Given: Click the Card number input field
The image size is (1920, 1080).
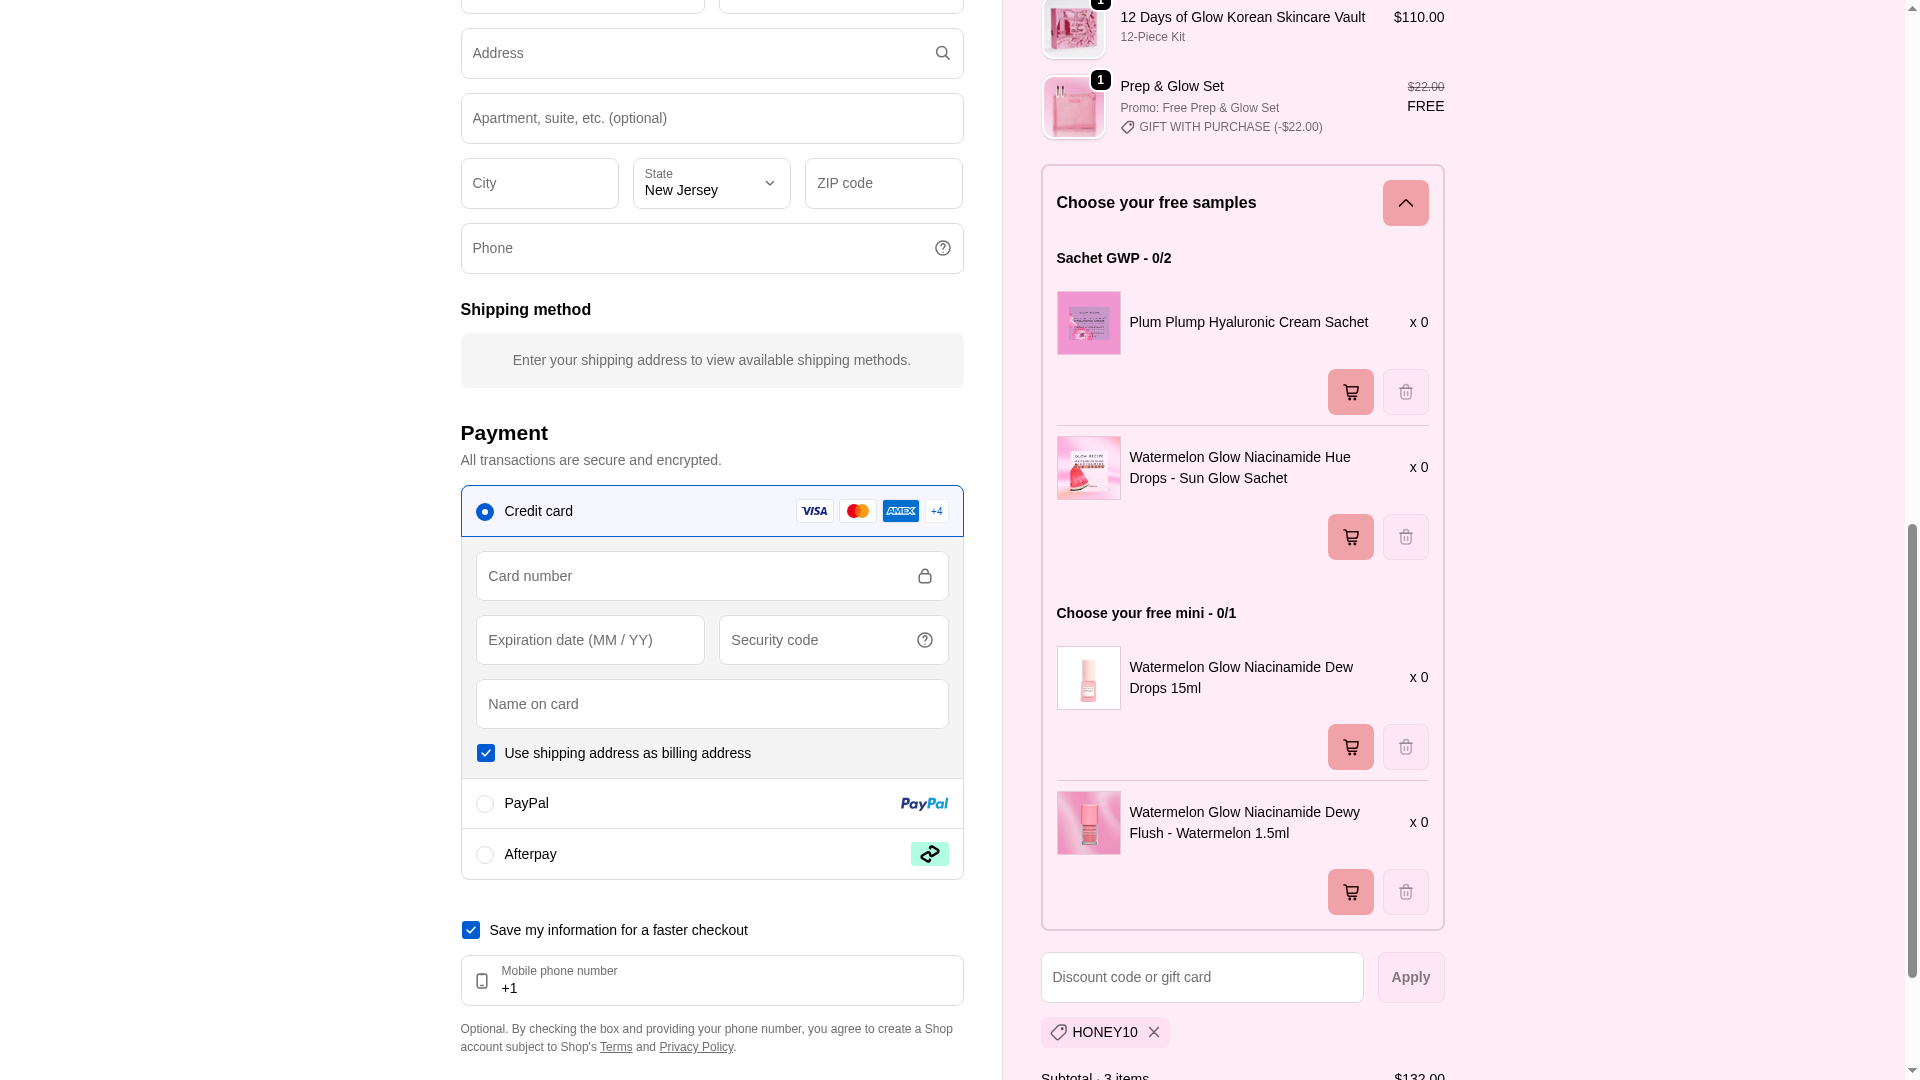Looking at the screenshot, I should [700, 576].
